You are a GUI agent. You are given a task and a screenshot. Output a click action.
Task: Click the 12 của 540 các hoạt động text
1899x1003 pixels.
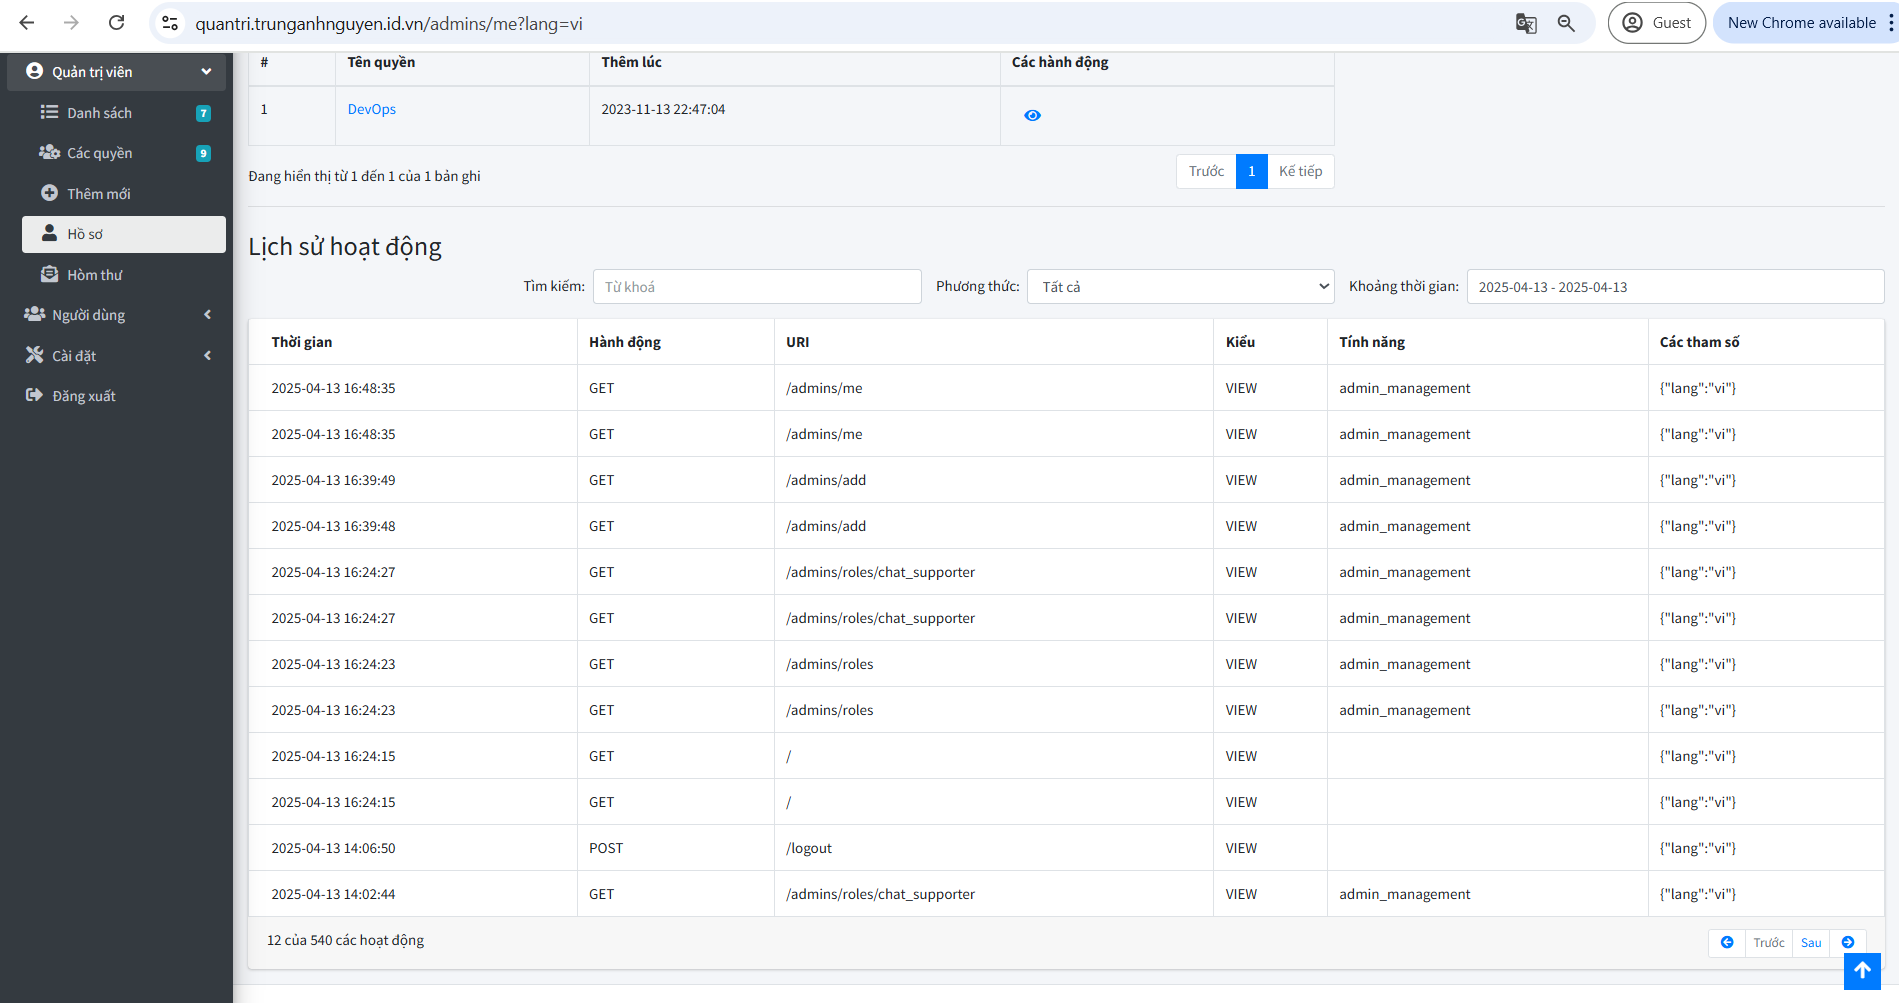point(346,940)
